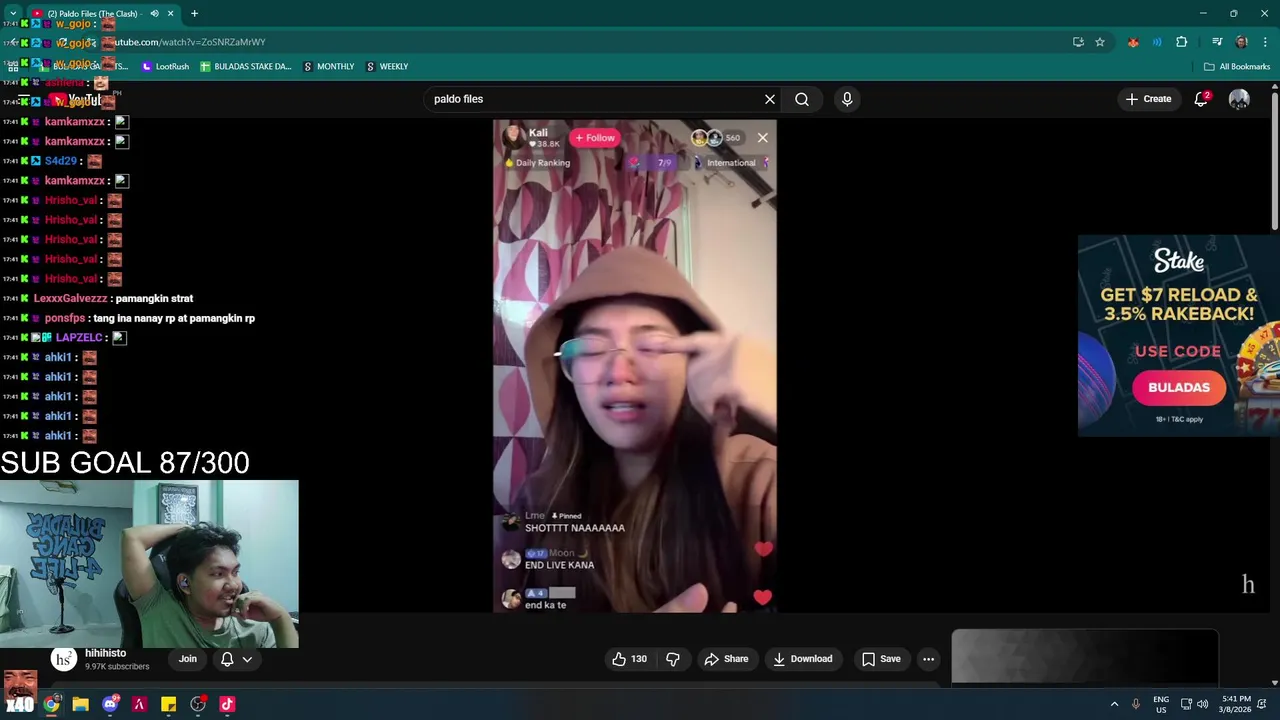The image size is (1280, 720).
Task: Open the volume speaker tray icon
Action: 1203,704
